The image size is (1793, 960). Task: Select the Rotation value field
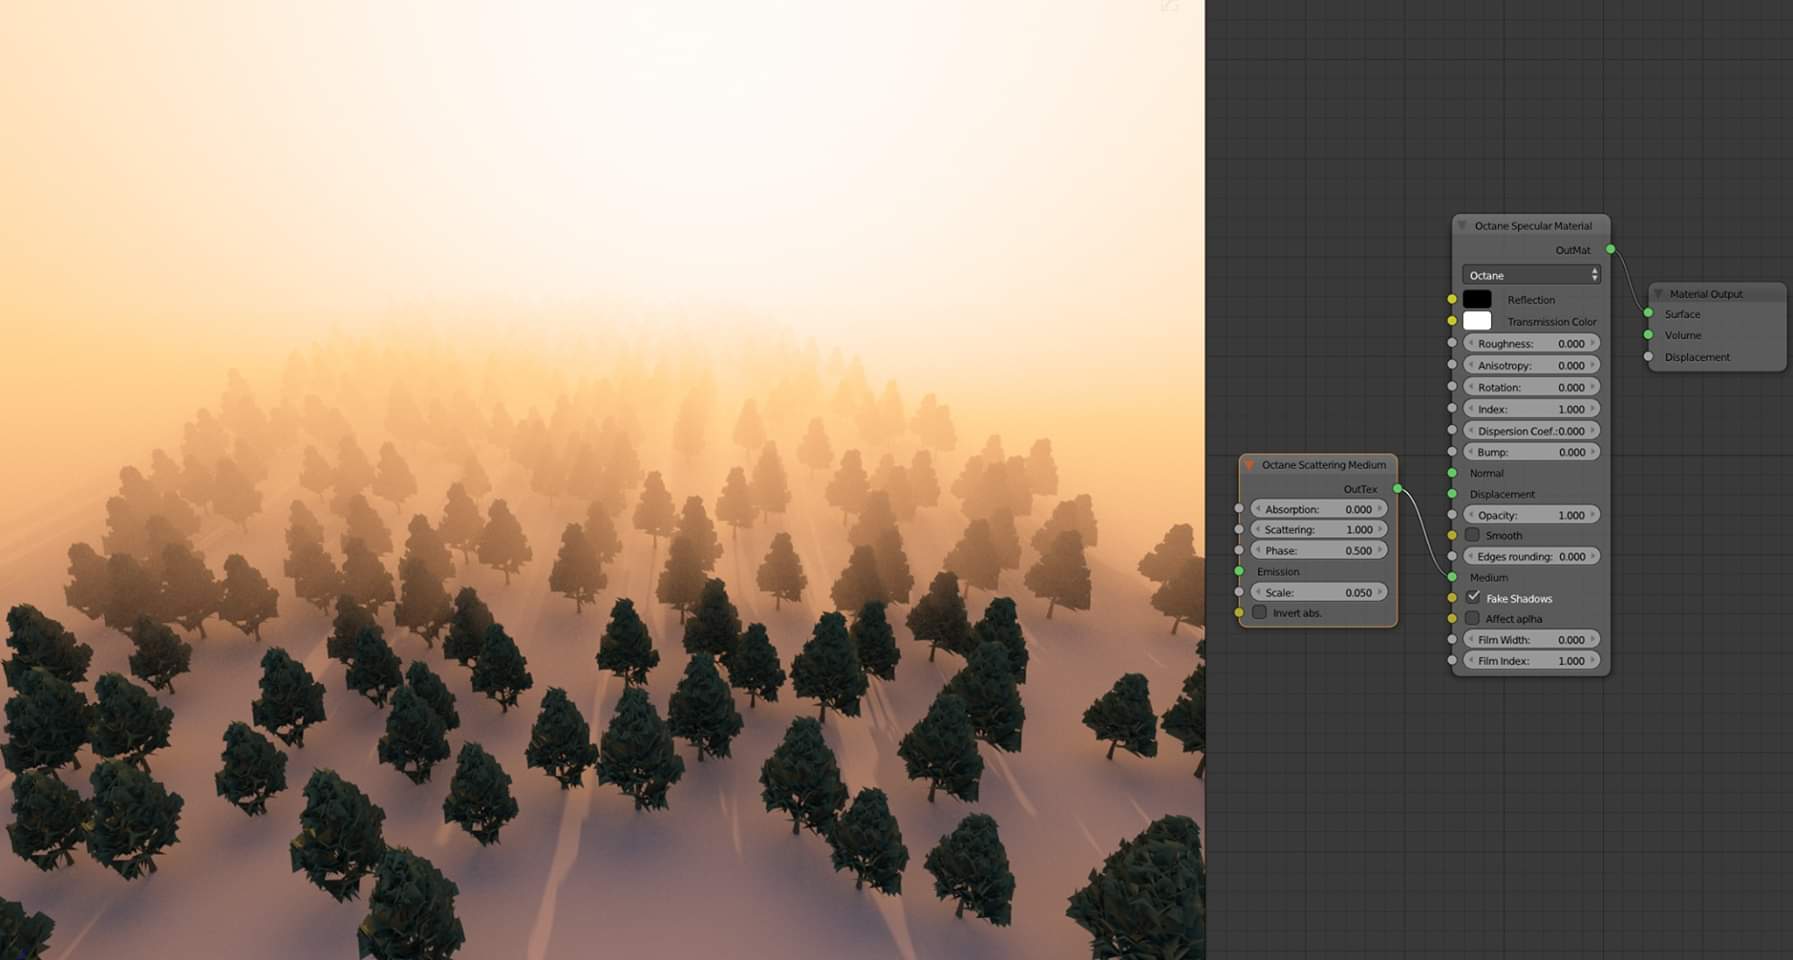[1531, 387]
